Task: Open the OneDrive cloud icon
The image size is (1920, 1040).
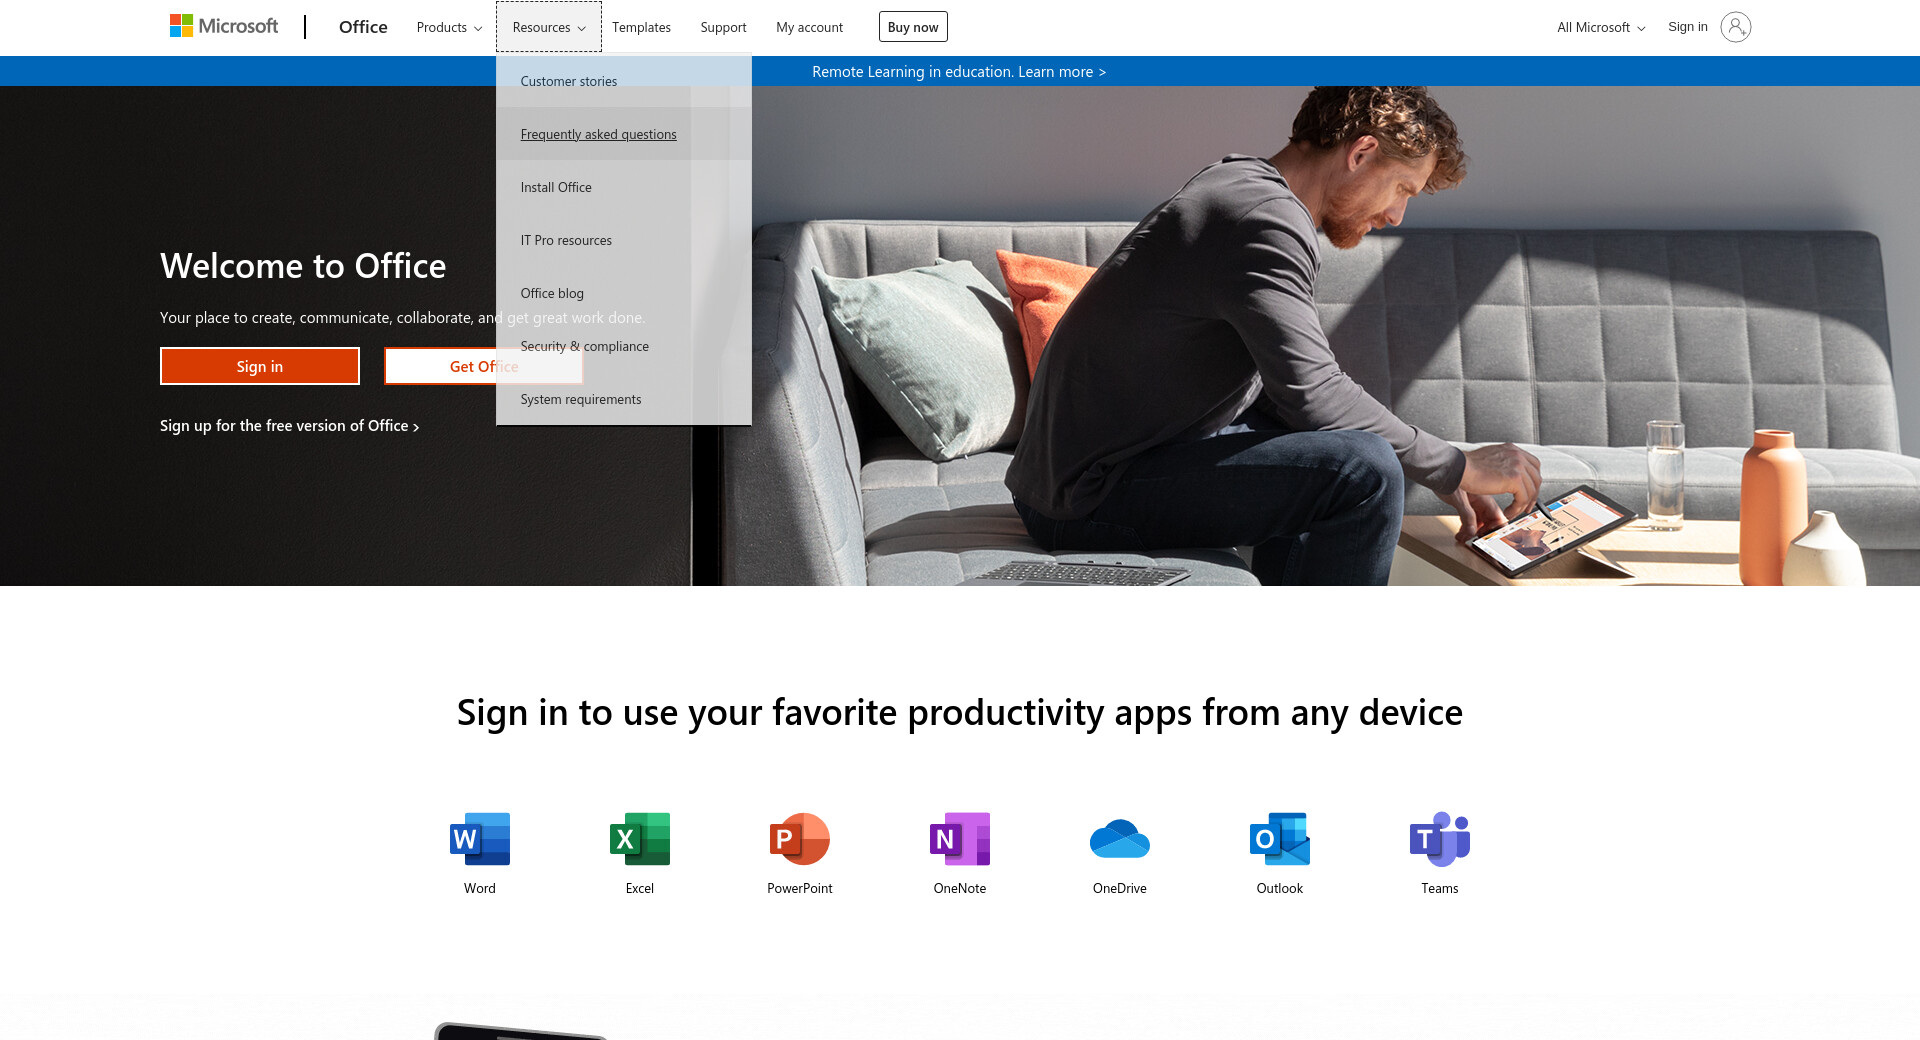Action: pyautogui.click(x=1120, y=838)
